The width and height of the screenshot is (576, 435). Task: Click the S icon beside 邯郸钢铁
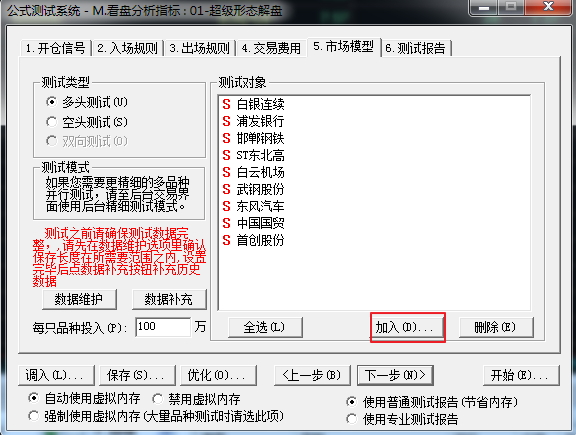[226, 138]
